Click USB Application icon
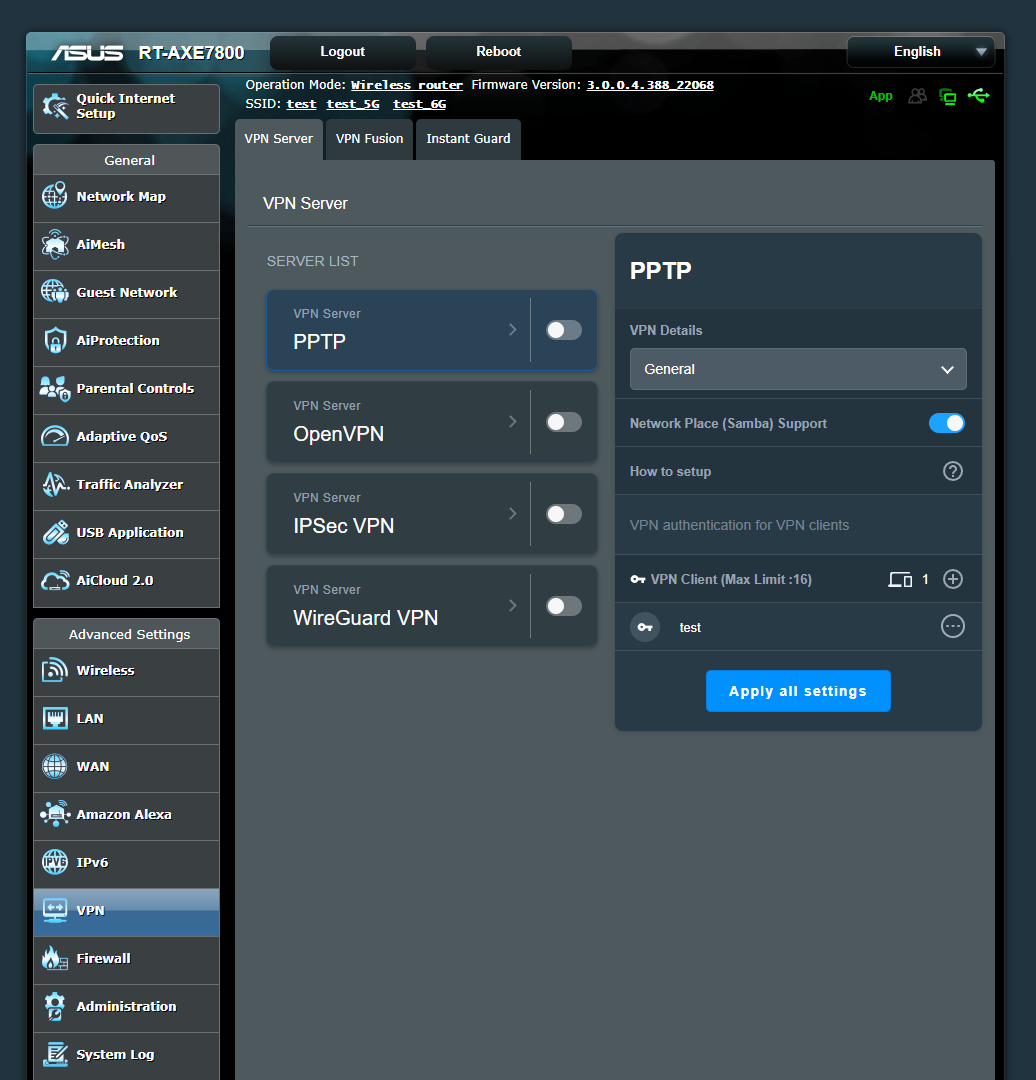The height and width of the screenshot is (1080, 1036). [x=55, y=532]
